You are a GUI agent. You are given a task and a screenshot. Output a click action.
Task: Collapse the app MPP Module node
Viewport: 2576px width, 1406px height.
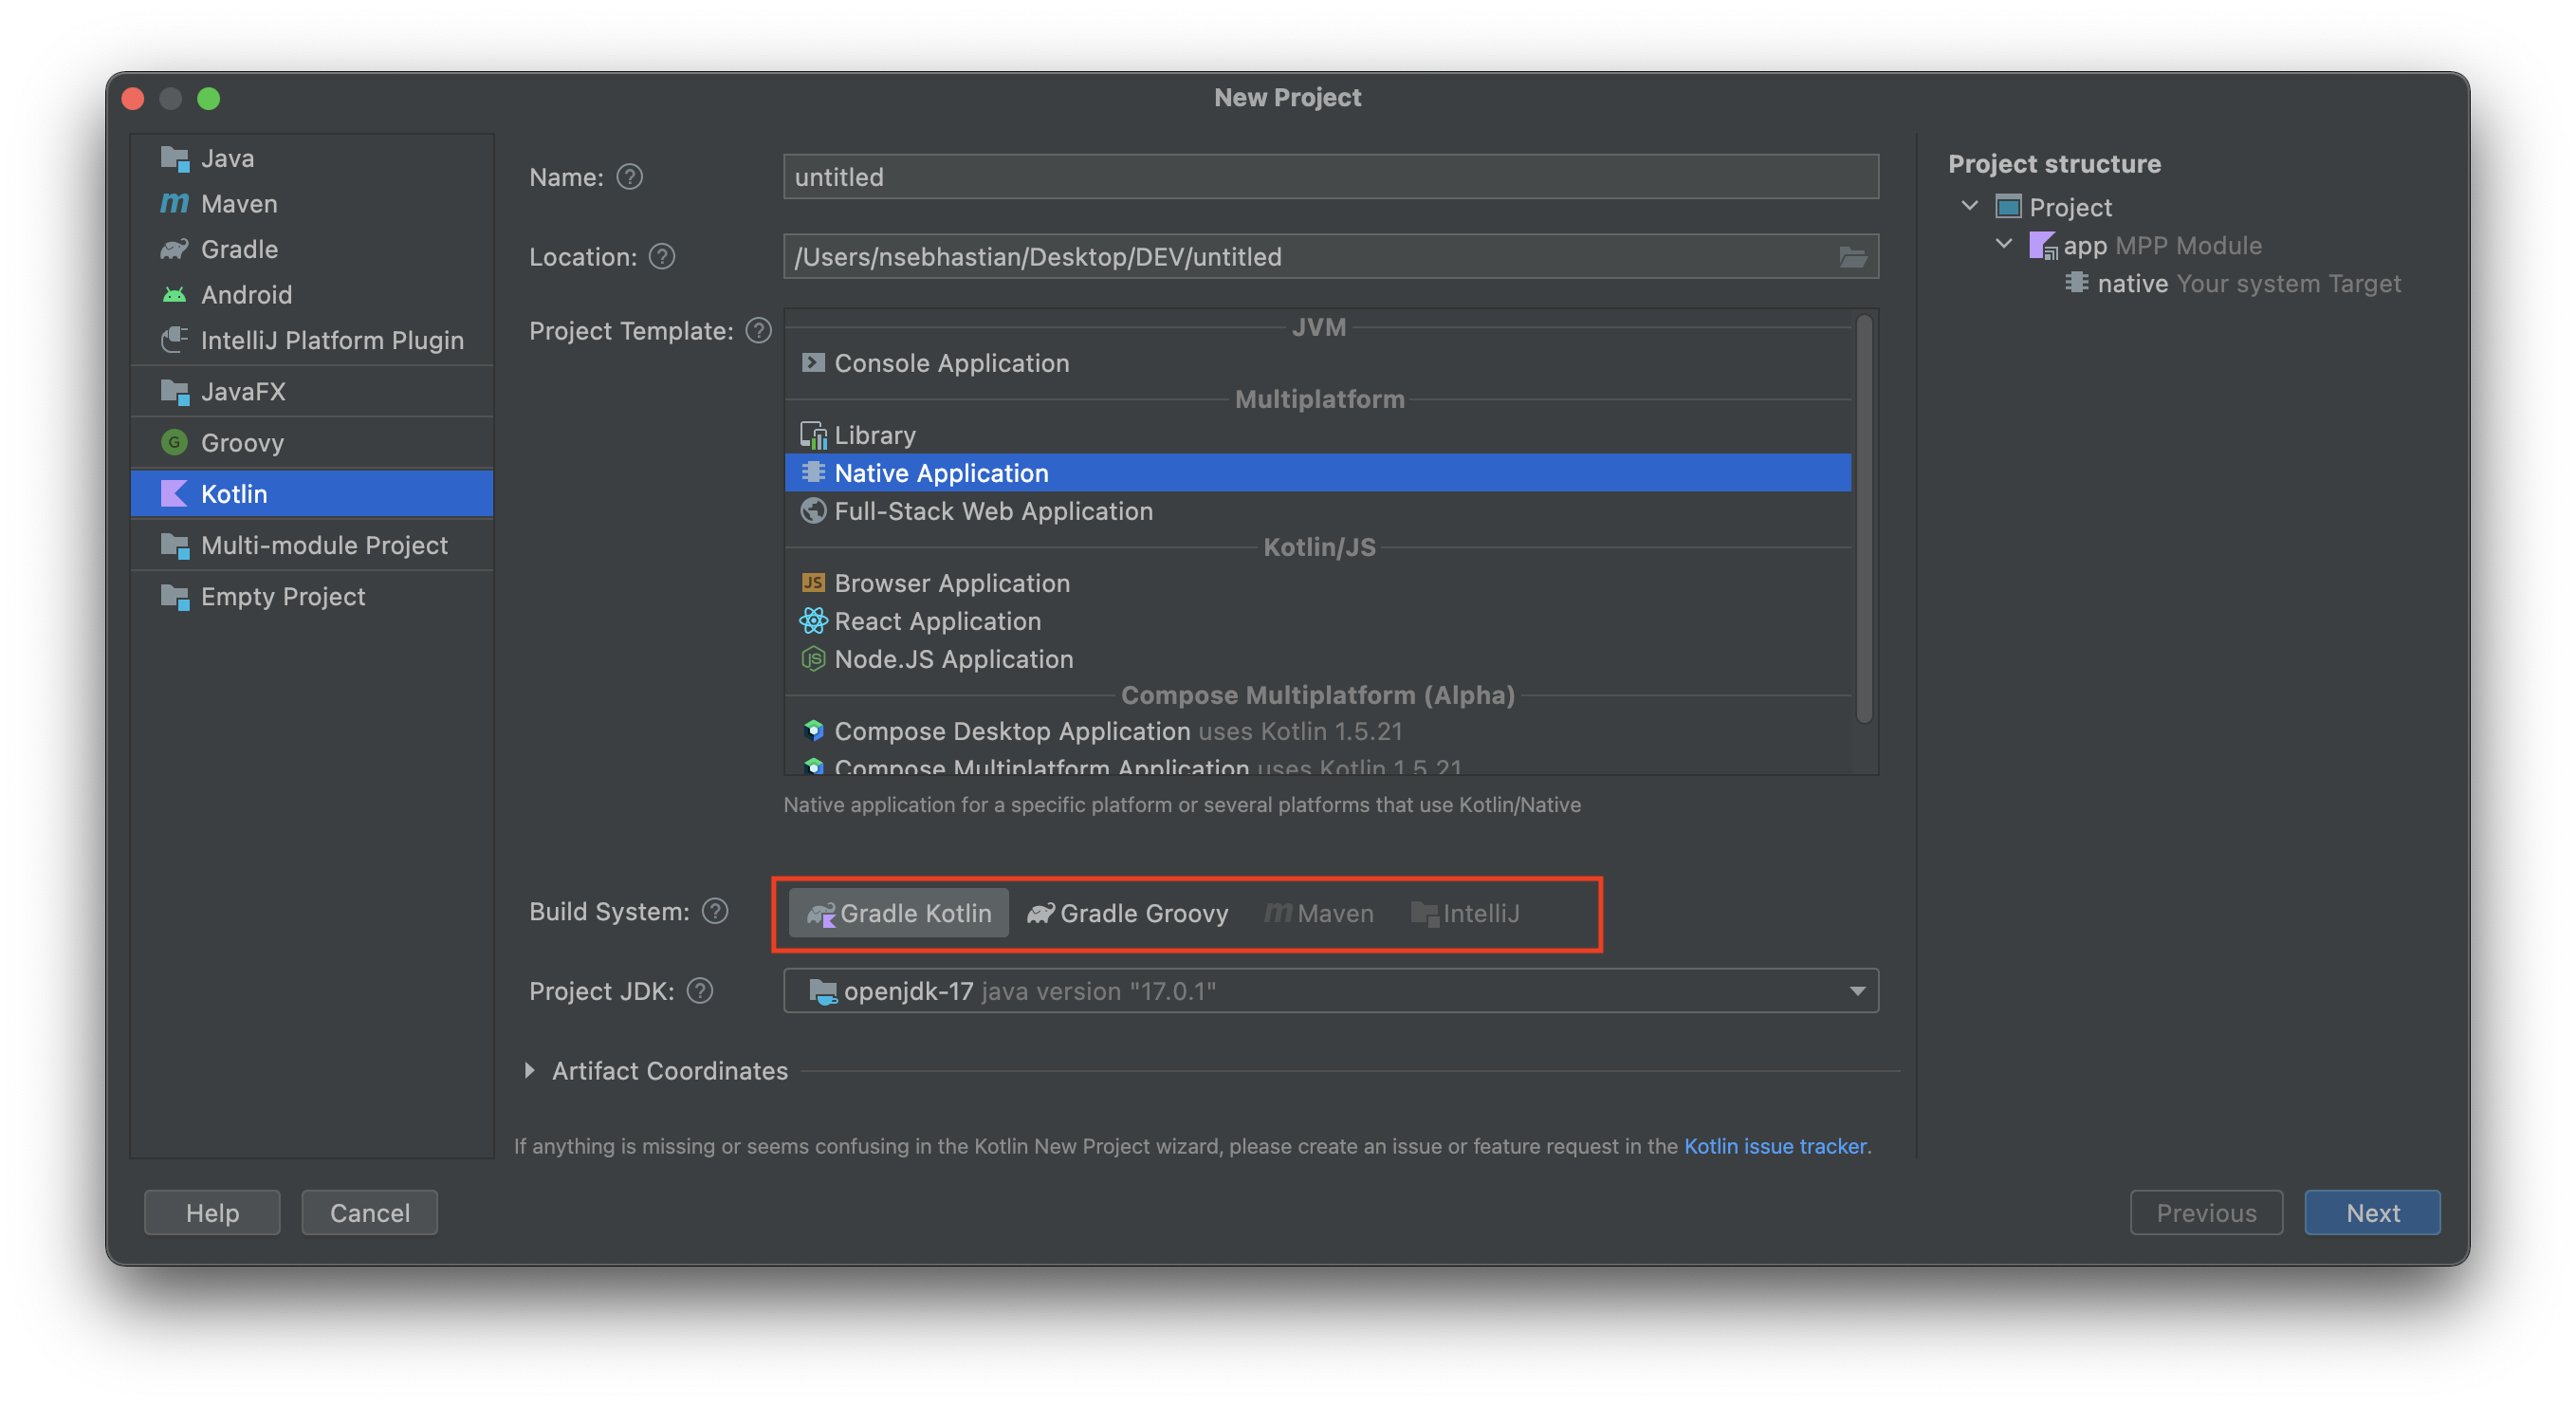click(x=2003, y=244)
